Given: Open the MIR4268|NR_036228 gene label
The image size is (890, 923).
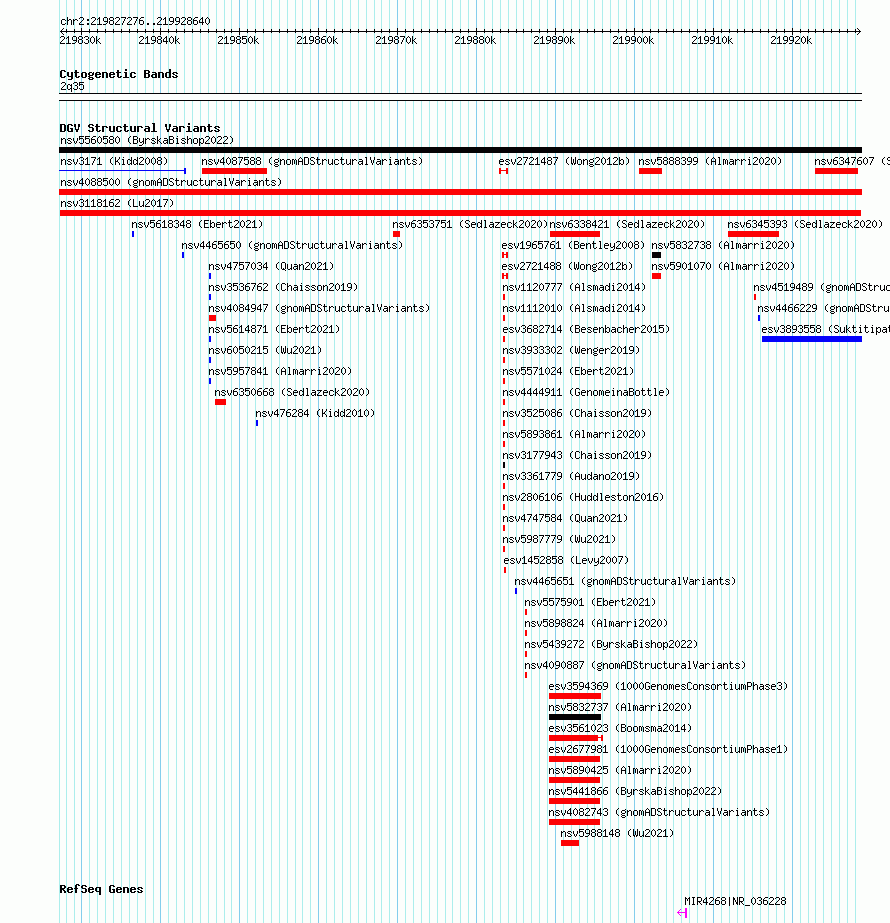Looking at the screenshot, I should click(x=735, y=901).
